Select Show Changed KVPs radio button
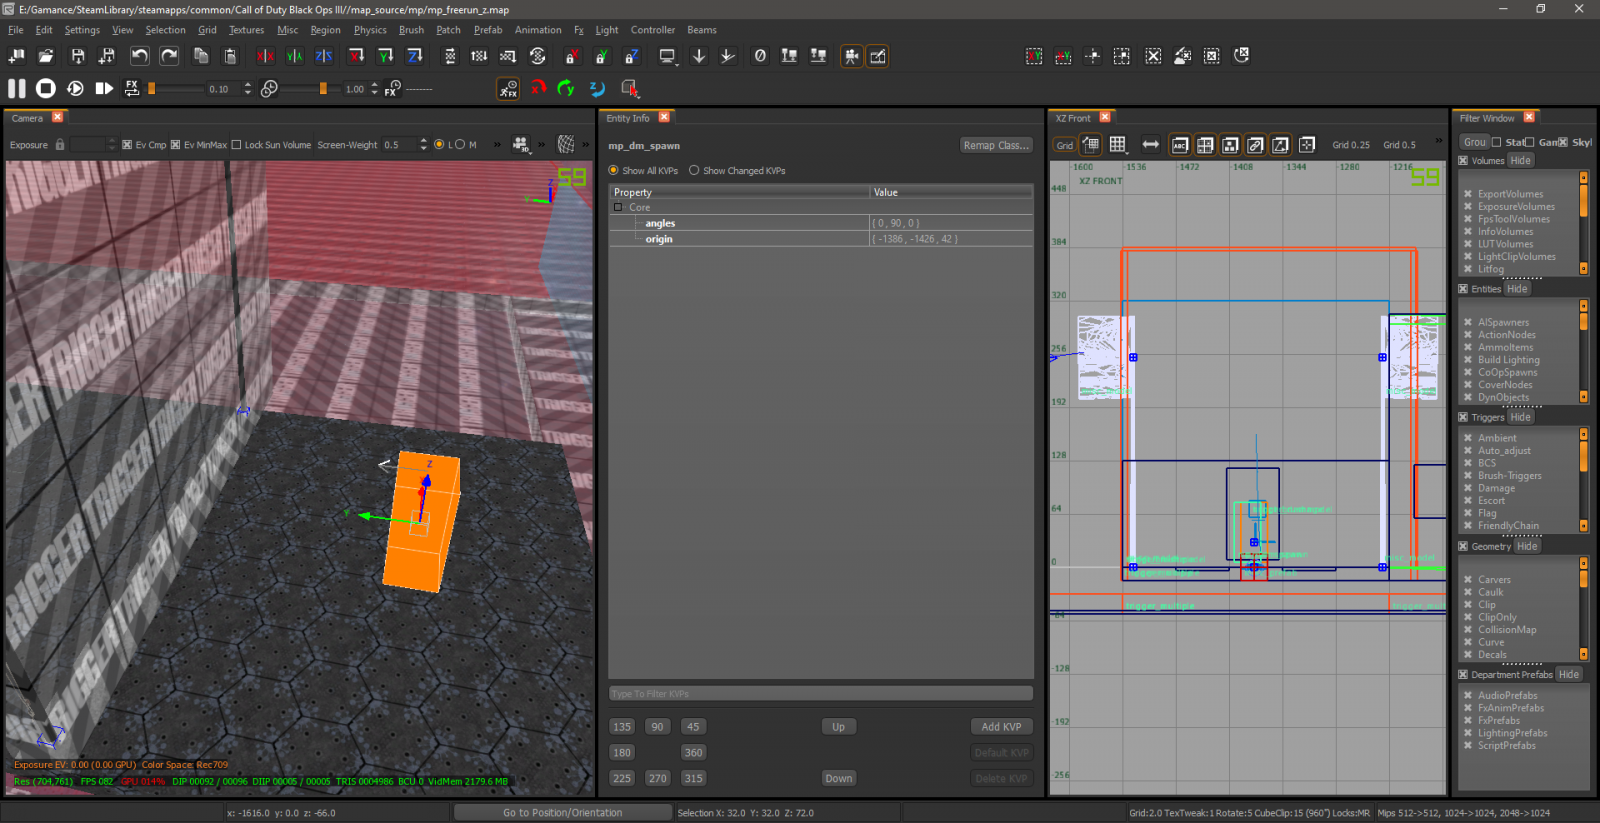Viewport: 1600px width, 823px height. 694,171
